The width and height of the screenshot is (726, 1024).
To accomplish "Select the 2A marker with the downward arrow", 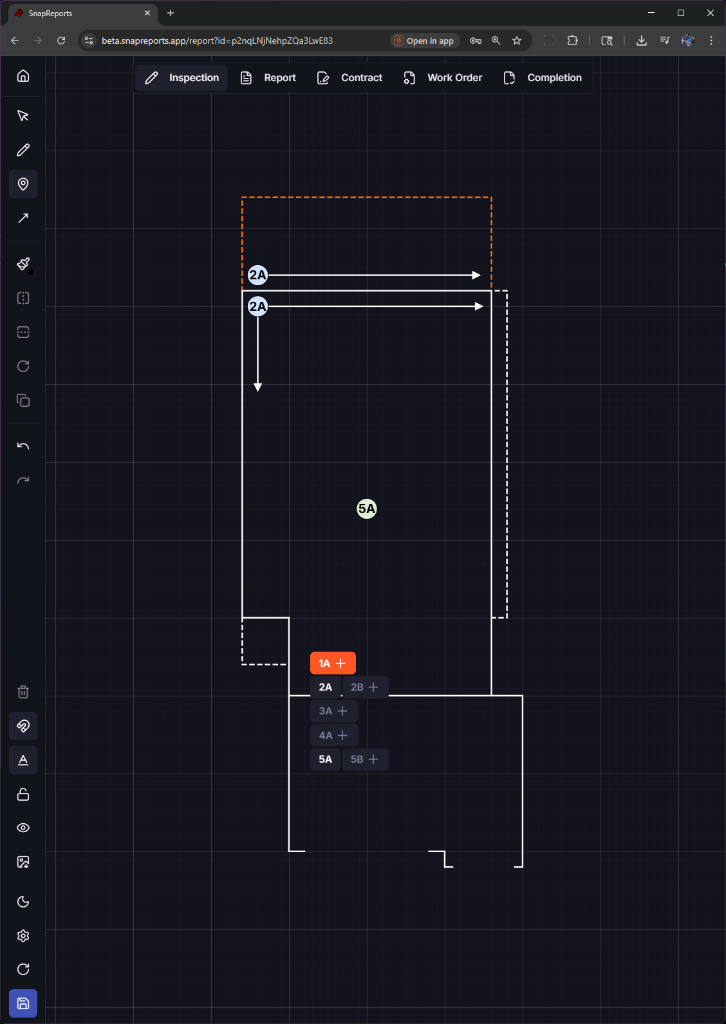I will [x=258, y=306].
